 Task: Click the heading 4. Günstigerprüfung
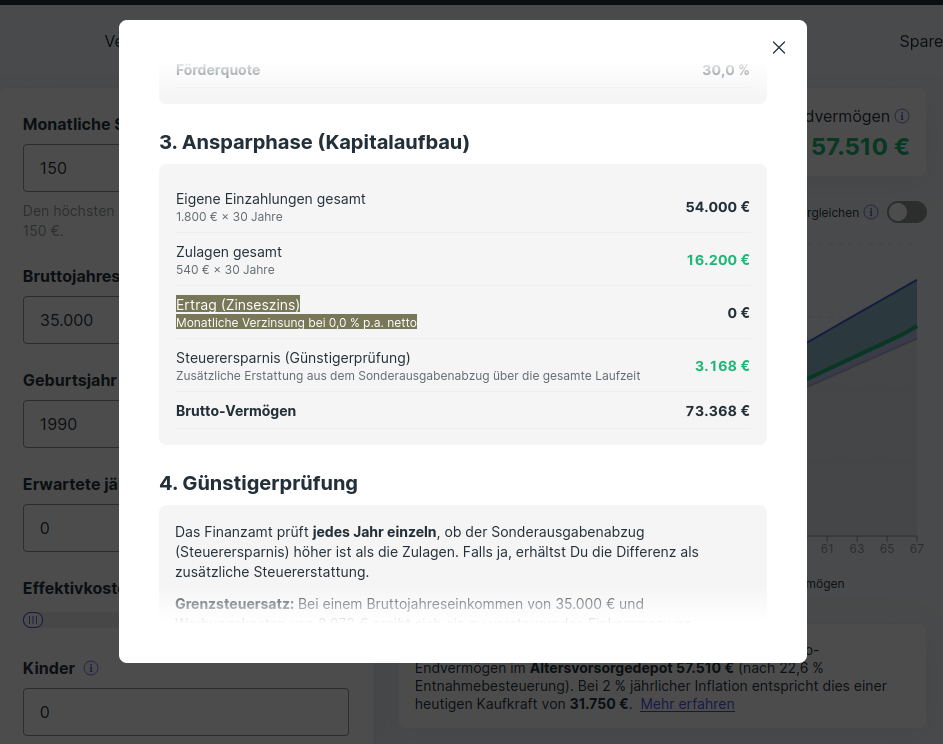pos(259,484)
